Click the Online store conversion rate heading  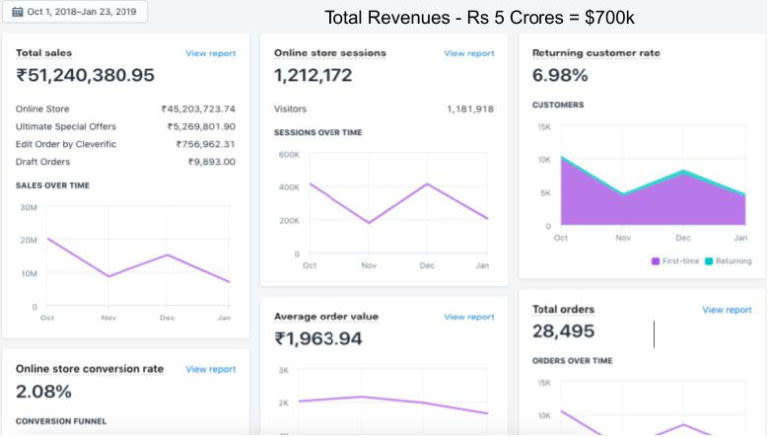pyautogui.click(x=90, y=369)
